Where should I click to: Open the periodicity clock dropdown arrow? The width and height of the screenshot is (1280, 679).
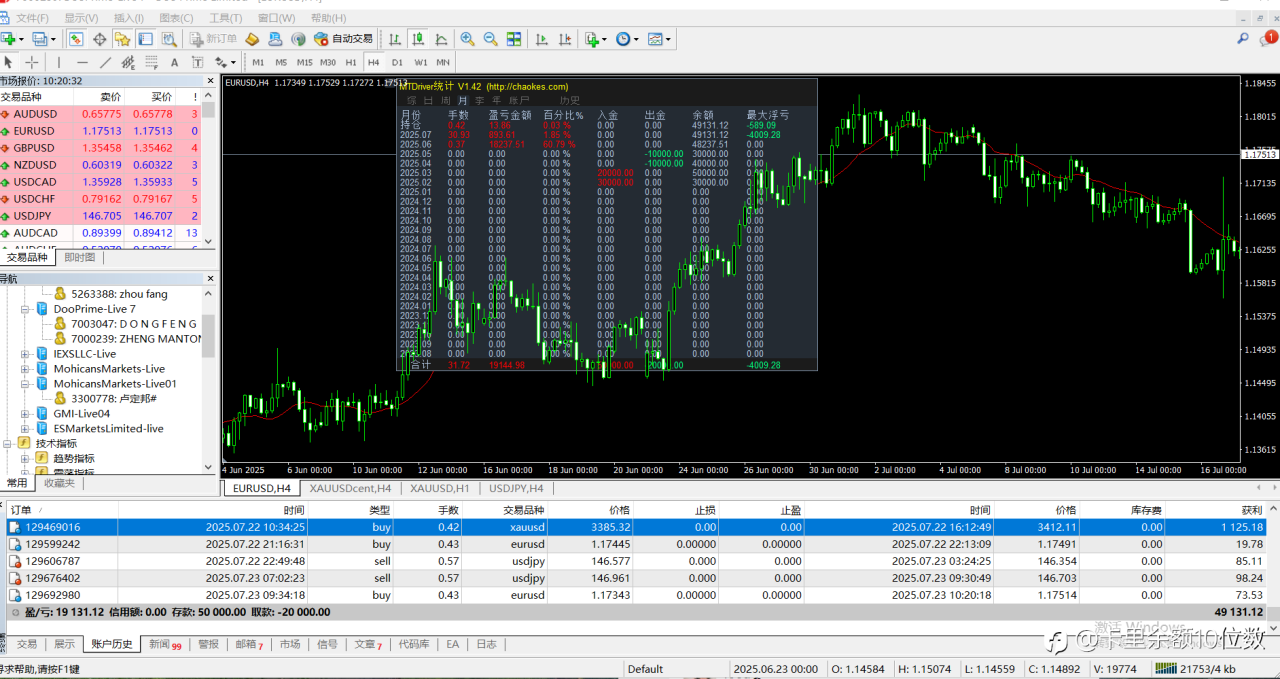pyautogui.click(x=636, y=40)
